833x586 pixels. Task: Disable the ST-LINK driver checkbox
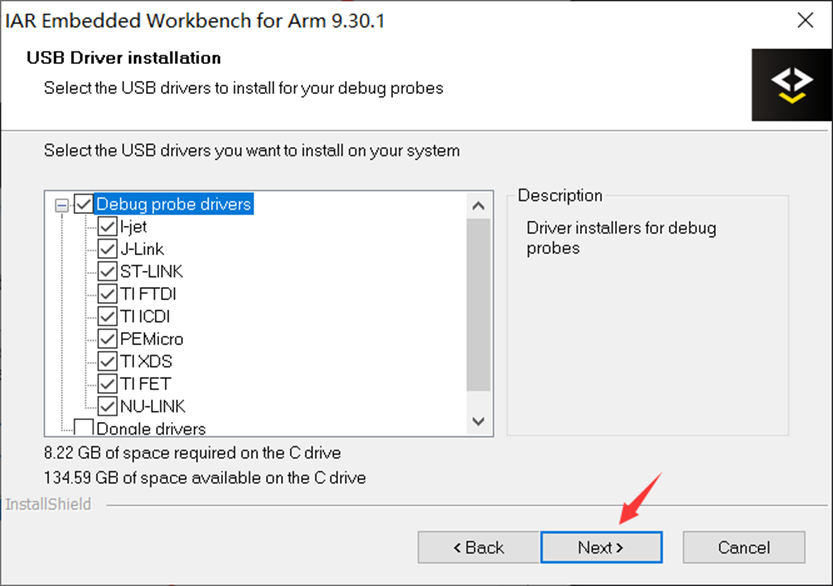click(108, 272)
